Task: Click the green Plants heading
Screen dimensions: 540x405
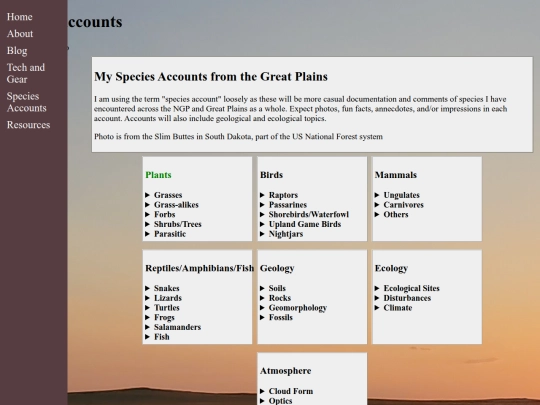Action: pyautogui.click(x=158, y=175)
